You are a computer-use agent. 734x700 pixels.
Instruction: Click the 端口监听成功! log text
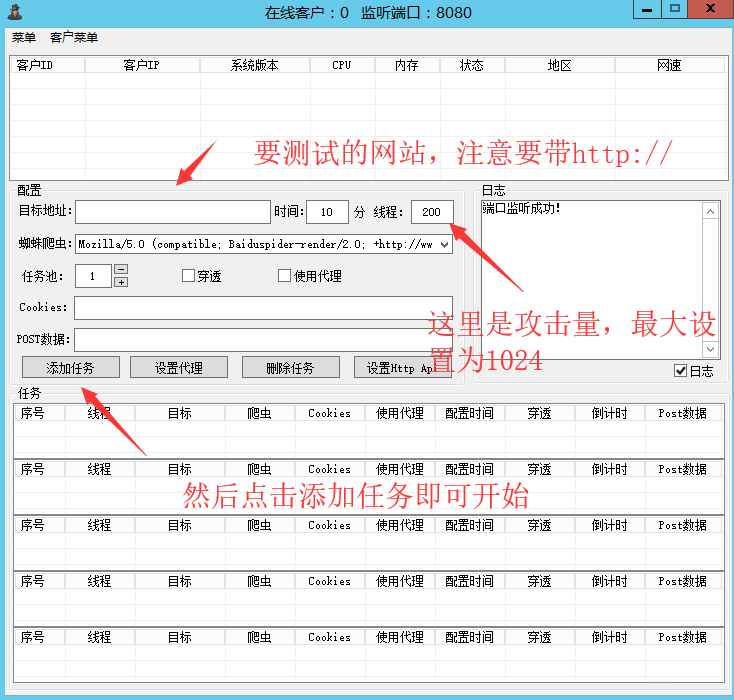pos(521,208)
